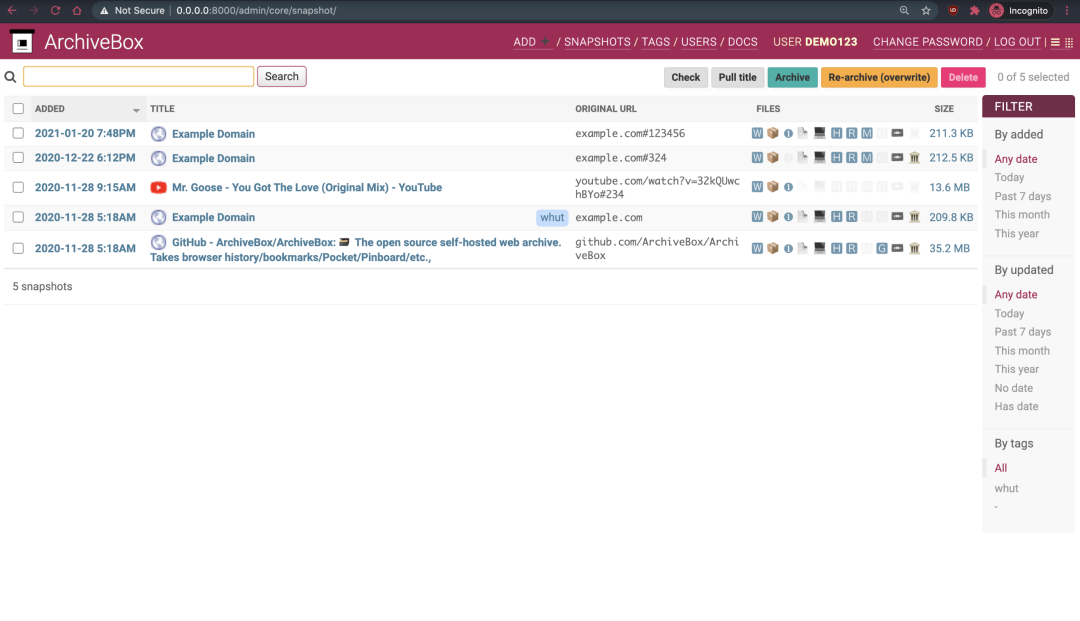Open R (readability) icon in whut-tagged example.com row

(851, 216)
